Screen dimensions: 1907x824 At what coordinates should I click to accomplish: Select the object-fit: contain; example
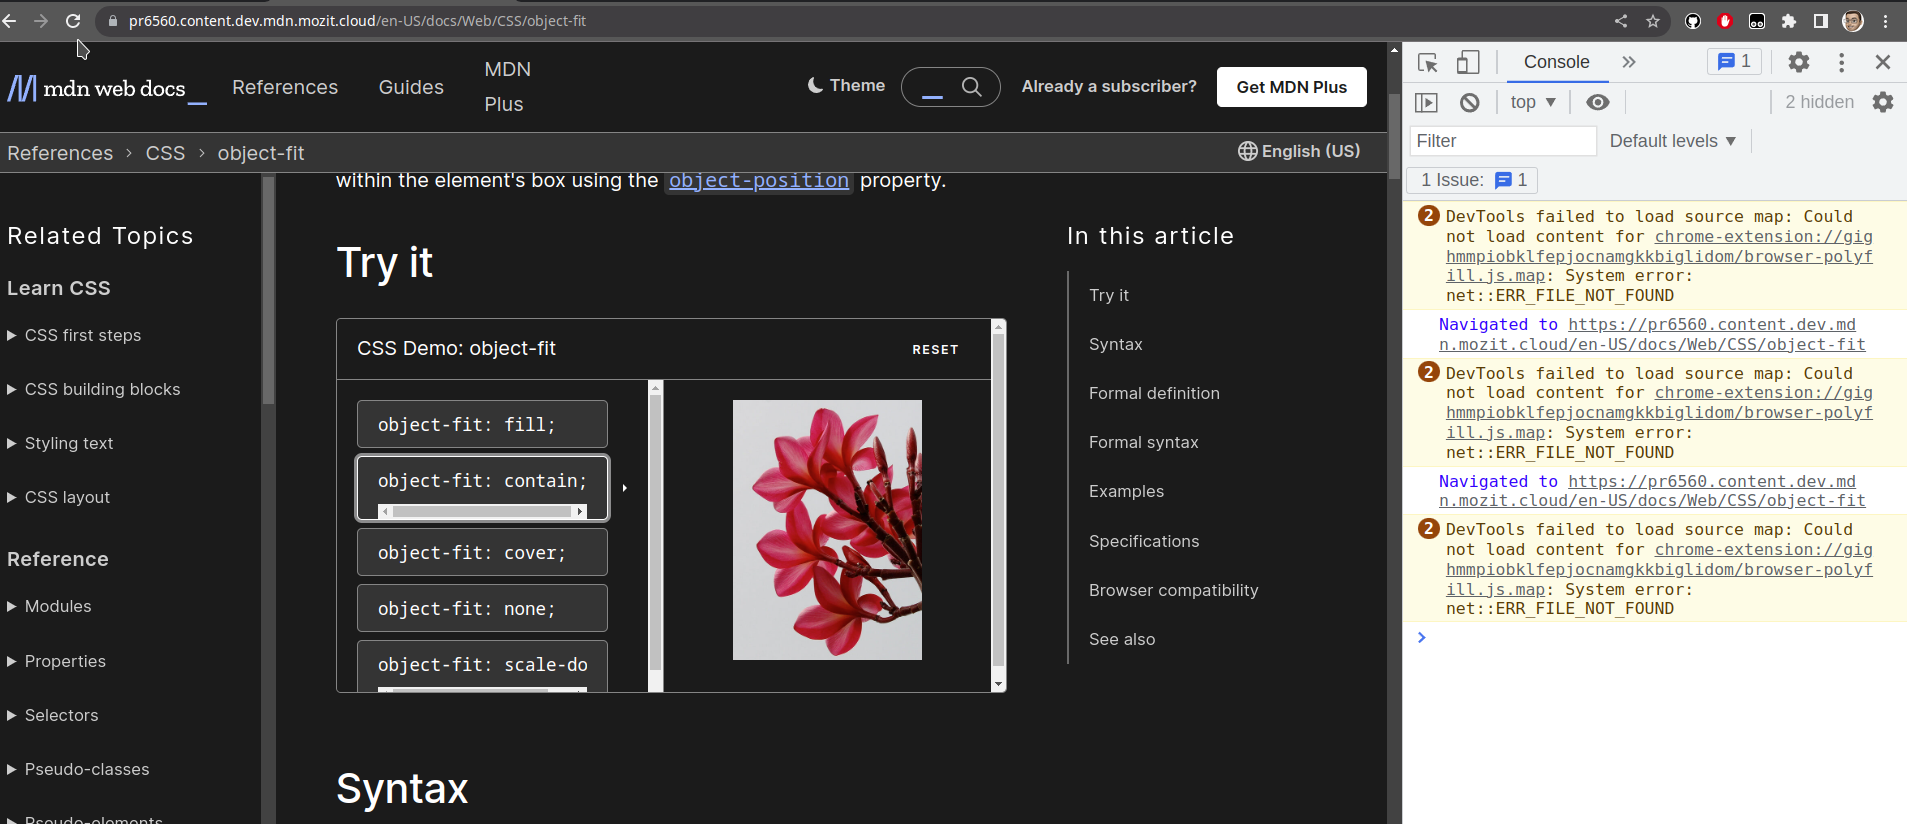tap(482, 487)
